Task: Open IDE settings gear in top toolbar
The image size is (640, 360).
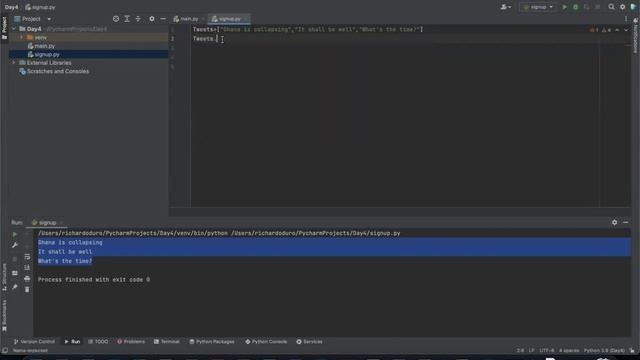Action: pyautogui.click(x=622, y=7)
